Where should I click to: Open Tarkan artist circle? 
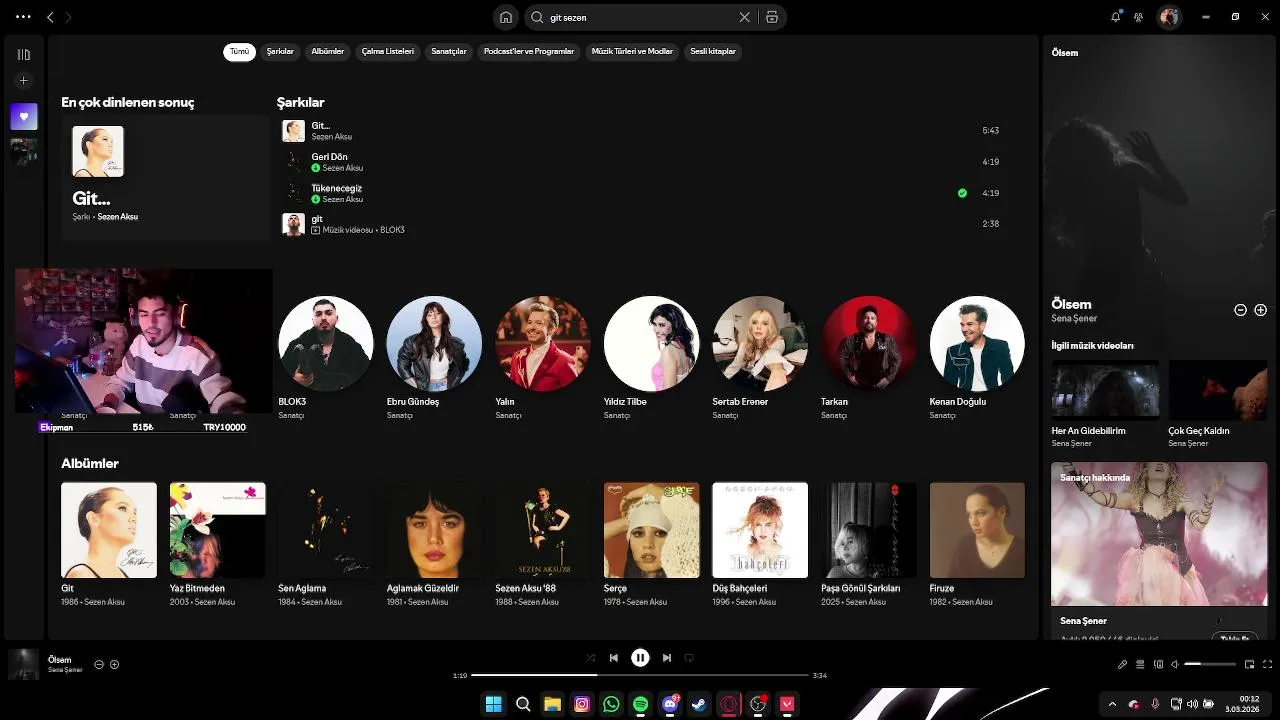[x=868, y=343]
